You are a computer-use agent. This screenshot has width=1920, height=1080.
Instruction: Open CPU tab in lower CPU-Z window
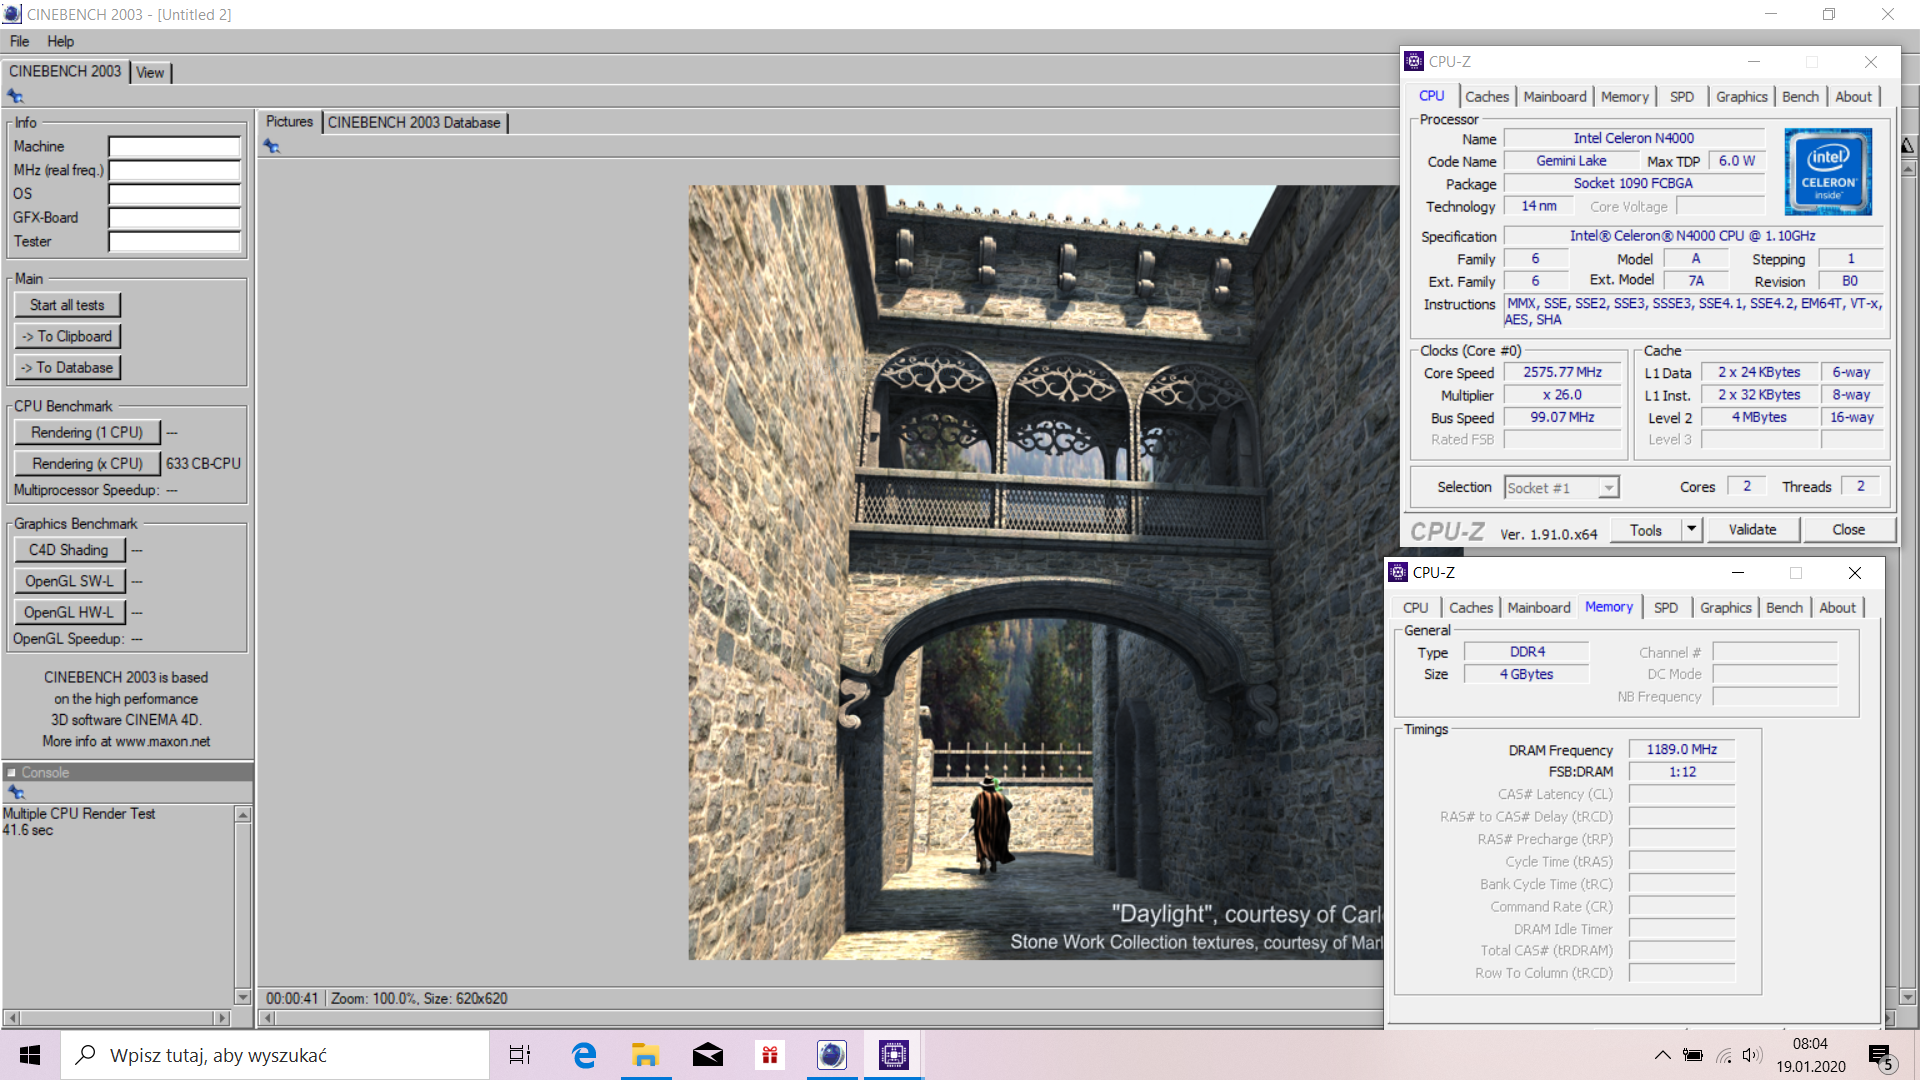click(x=1415, y=607)
